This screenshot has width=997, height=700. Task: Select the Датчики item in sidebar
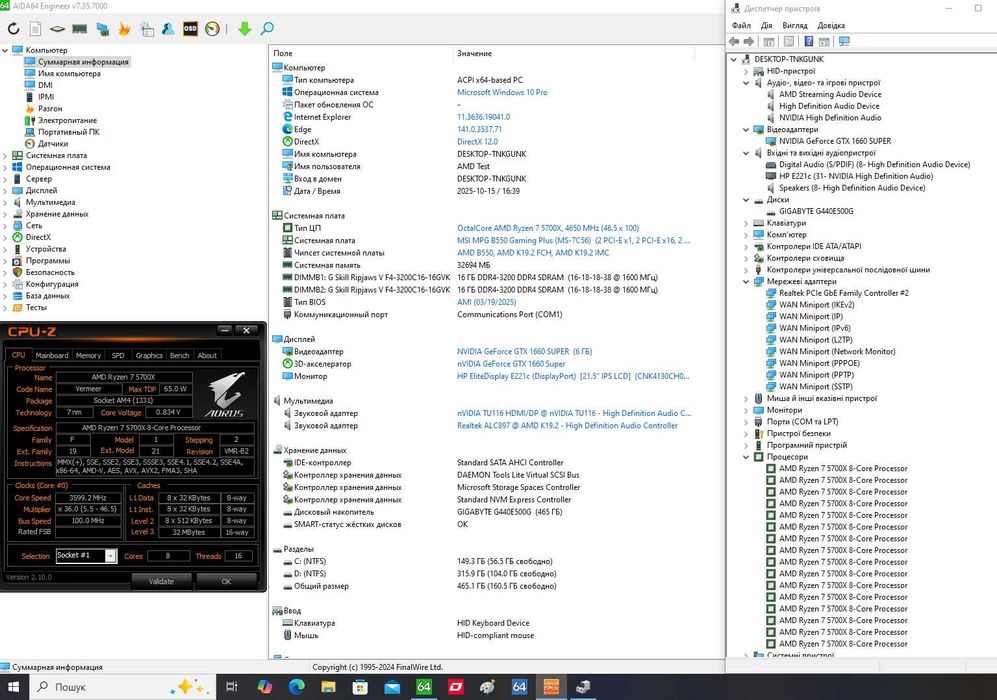[53, 144]
